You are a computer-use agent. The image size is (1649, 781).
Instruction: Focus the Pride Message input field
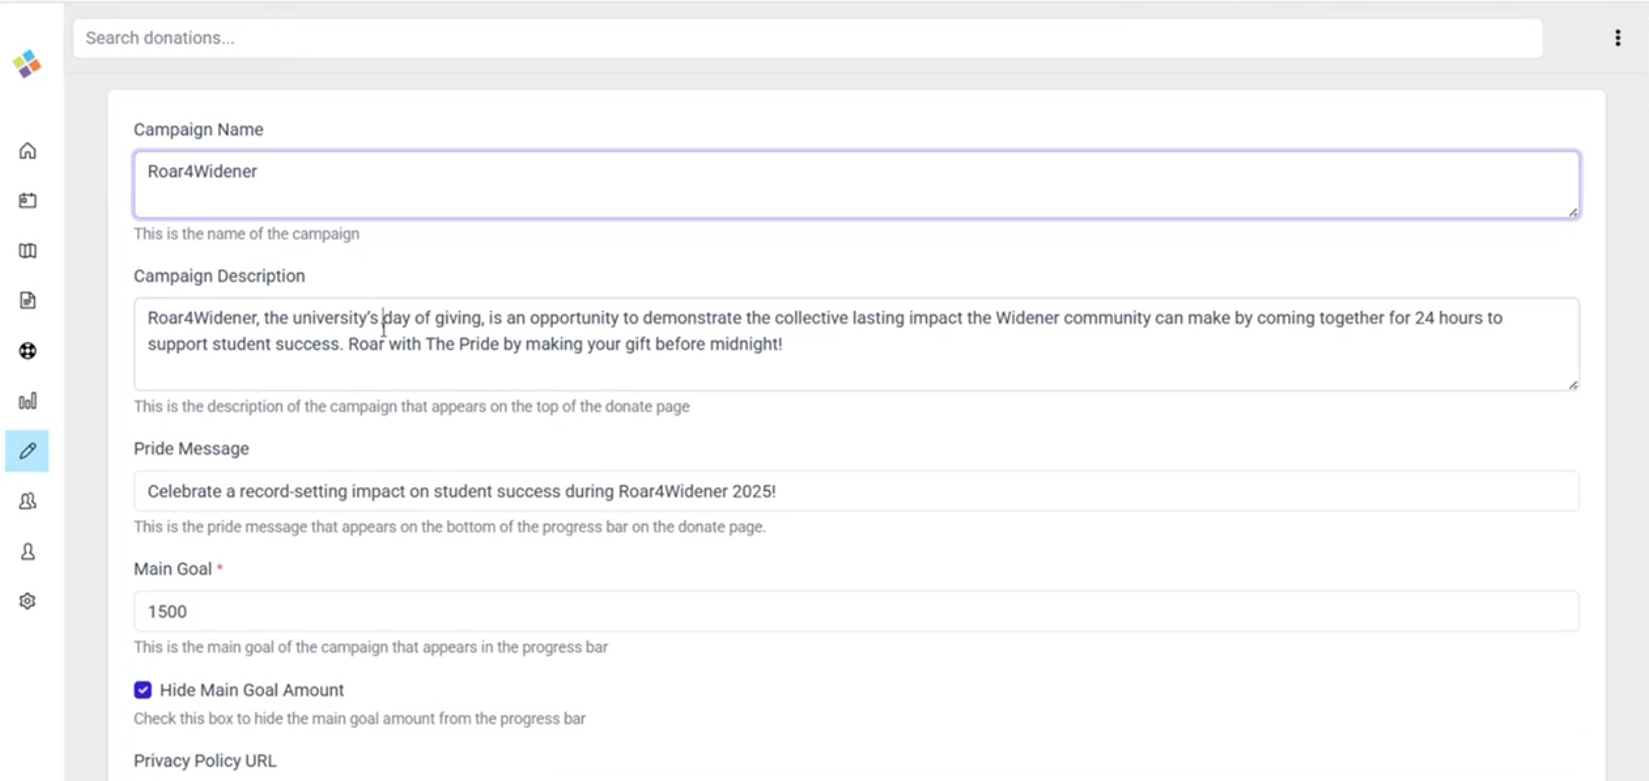coord(857,491)
